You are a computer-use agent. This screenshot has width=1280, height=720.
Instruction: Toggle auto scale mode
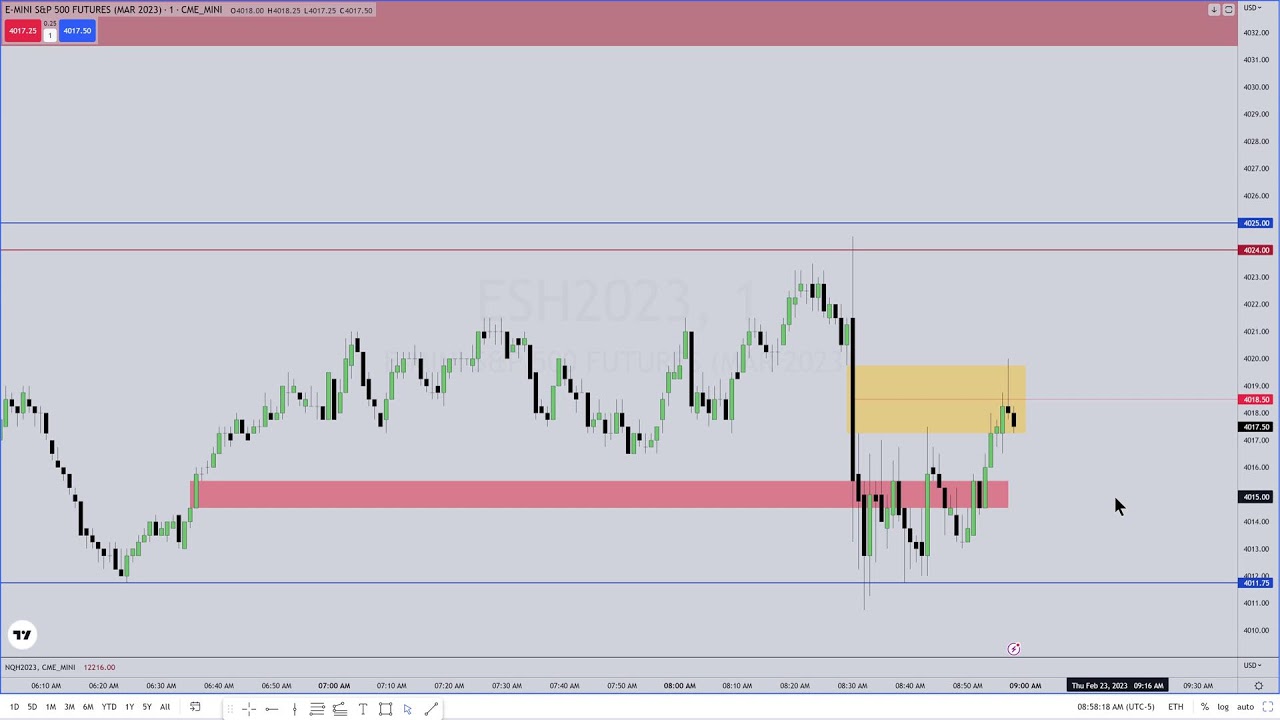point(1245,707)
